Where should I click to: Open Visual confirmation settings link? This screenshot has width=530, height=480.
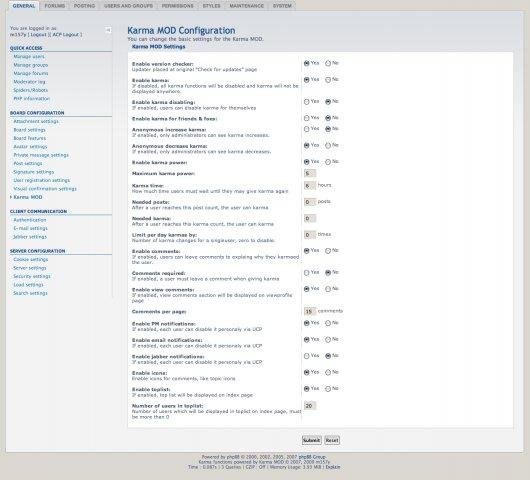[45, 189]
